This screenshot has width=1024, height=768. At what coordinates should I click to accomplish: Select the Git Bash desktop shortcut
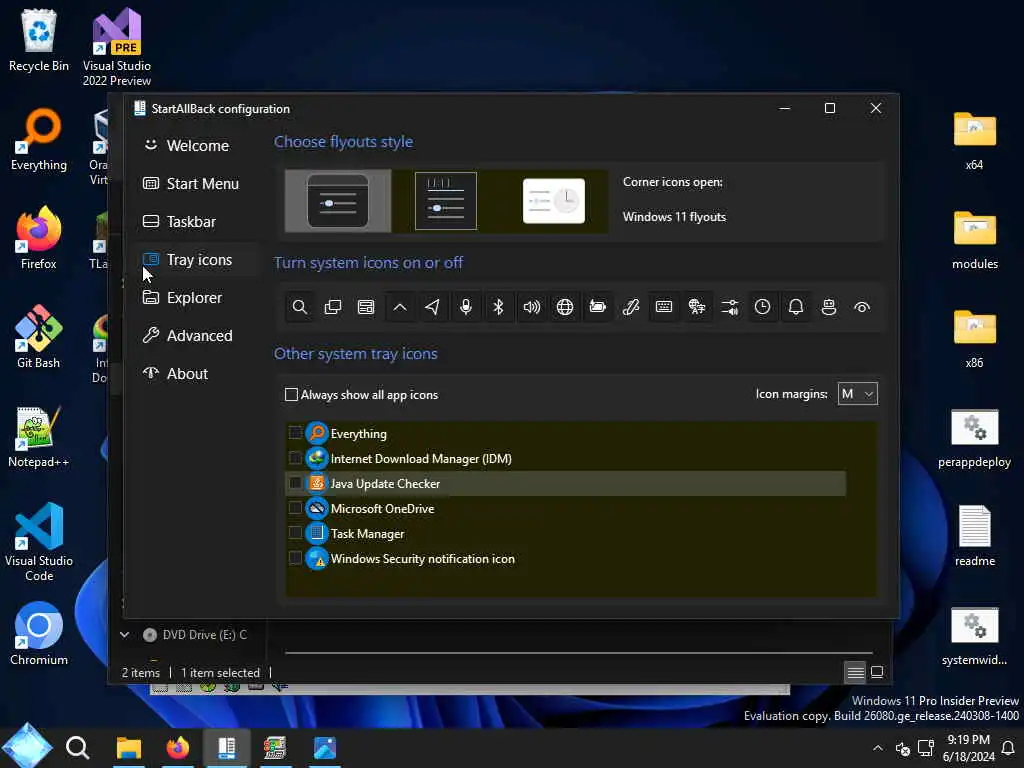click(x=39, y=337)
